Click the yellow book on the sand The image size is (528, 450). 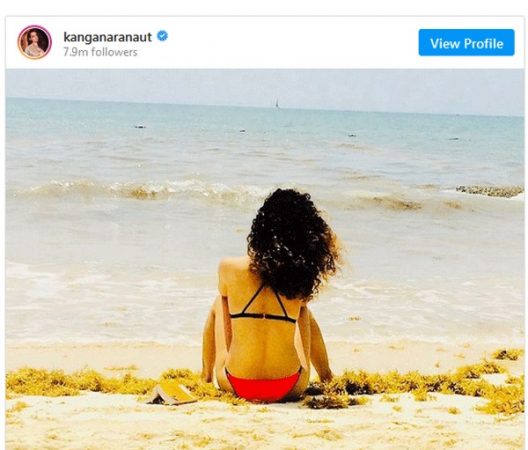[172, 394]
